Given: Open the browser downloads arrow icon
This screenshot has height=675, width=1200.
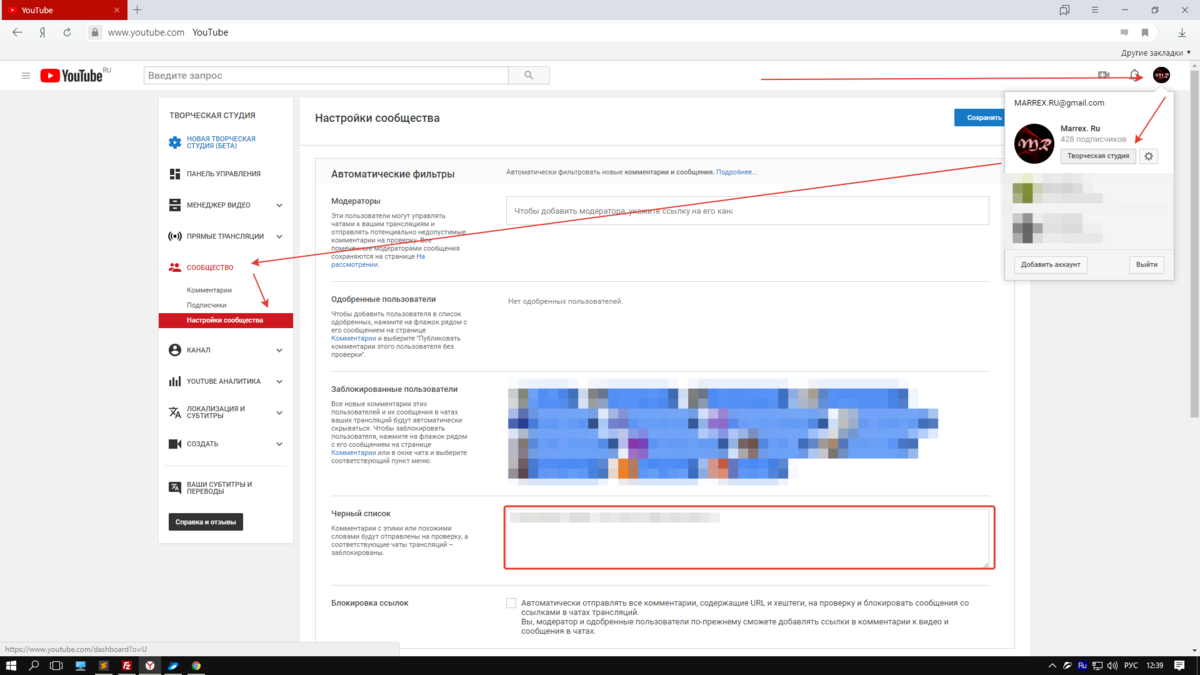Looking at the screenshot, I should (x=1182, y=32).
